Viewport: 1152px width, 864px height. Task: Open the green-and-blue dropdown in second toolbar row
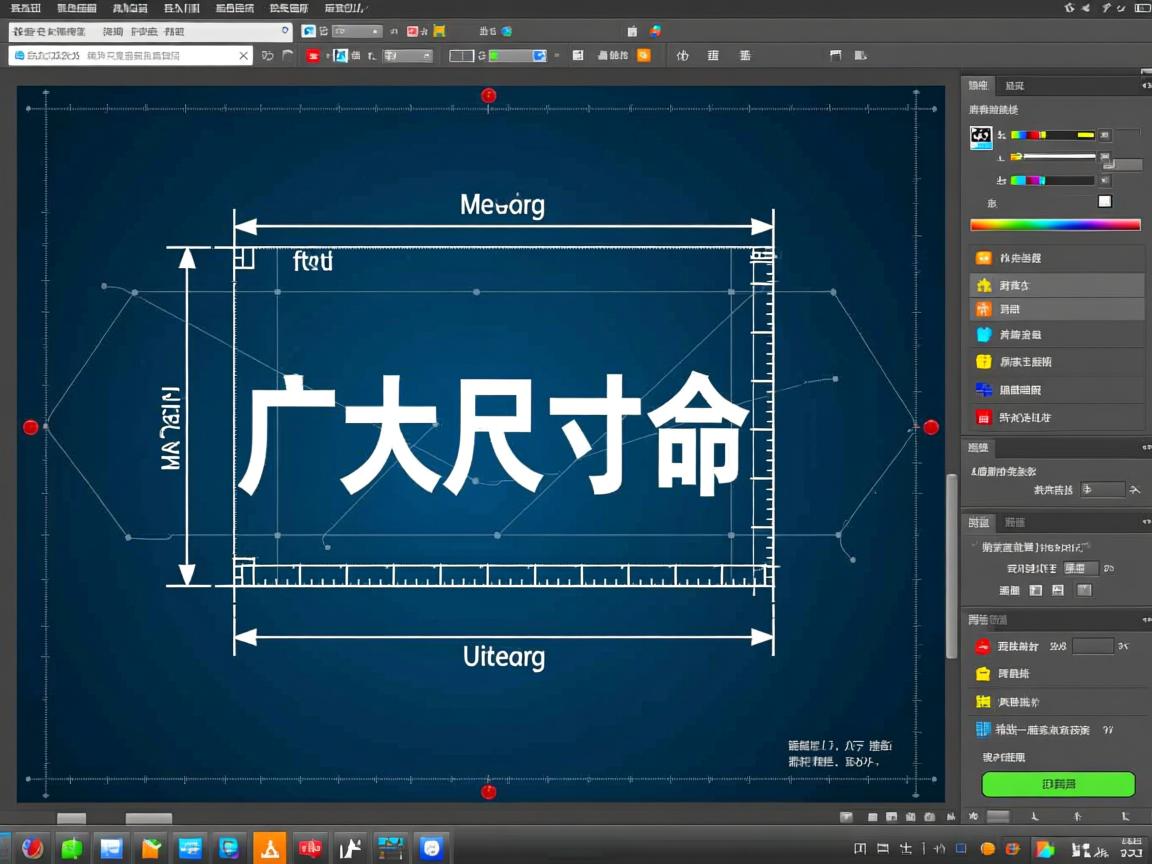(517, 56)
